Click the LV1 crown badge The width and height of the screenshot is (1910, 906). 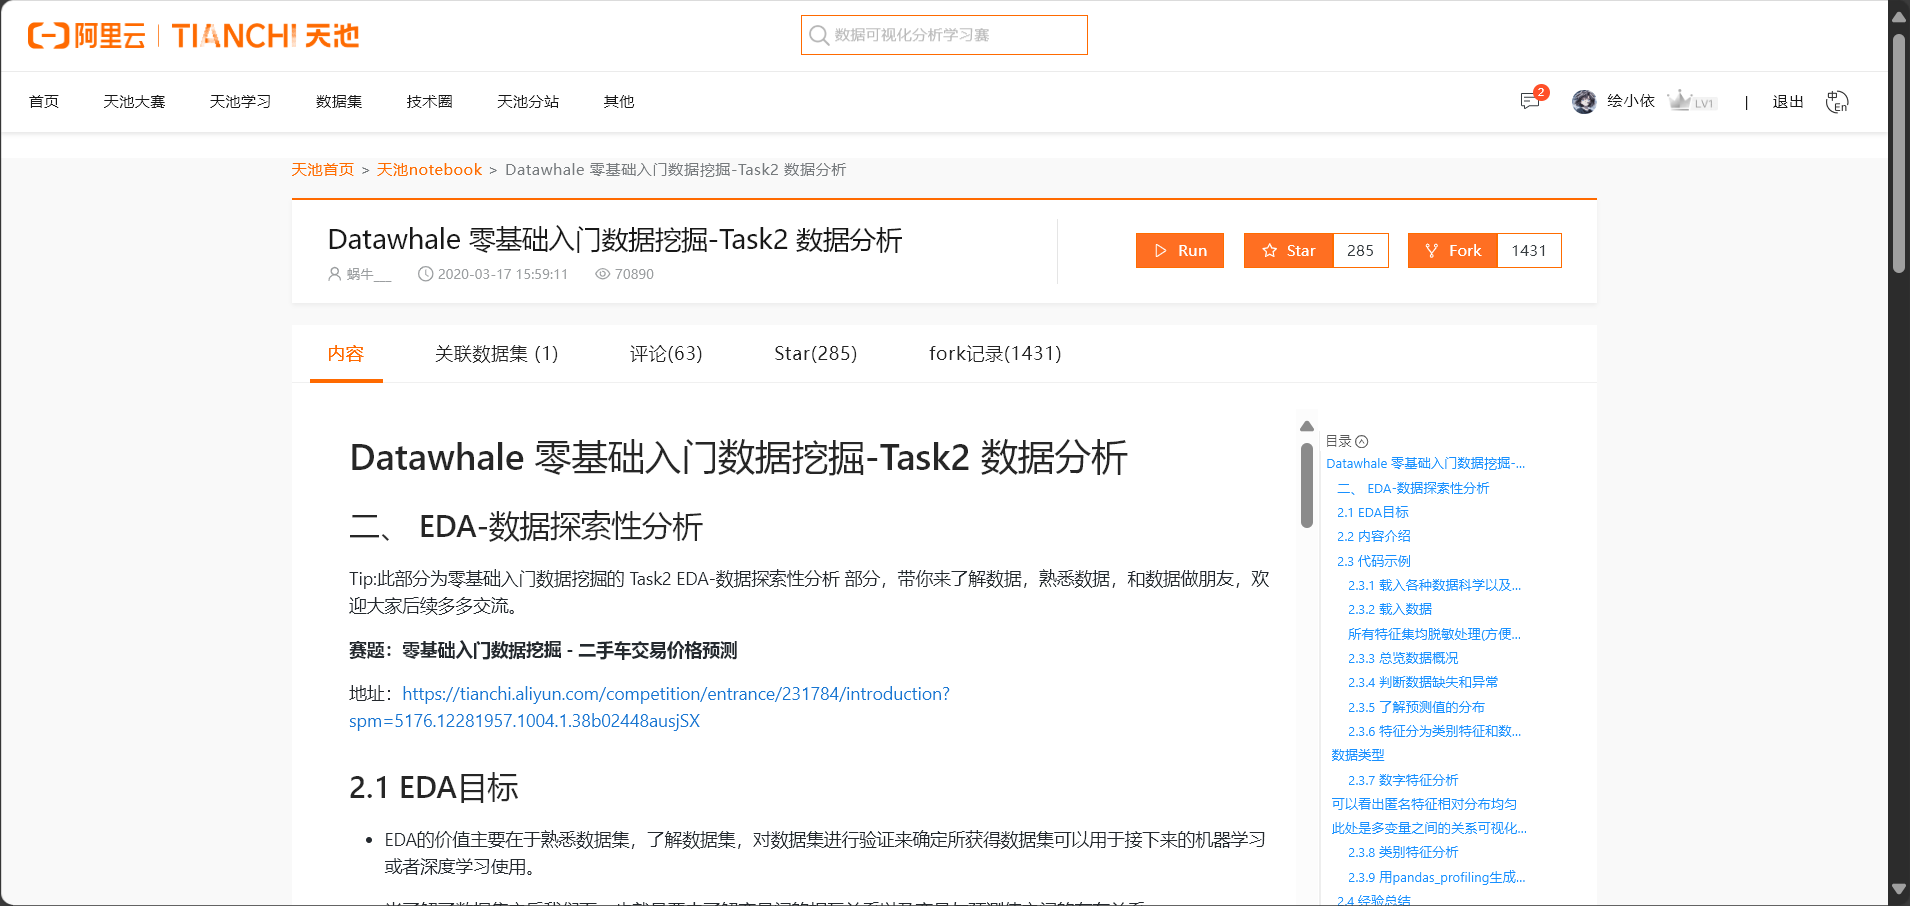1692,101
